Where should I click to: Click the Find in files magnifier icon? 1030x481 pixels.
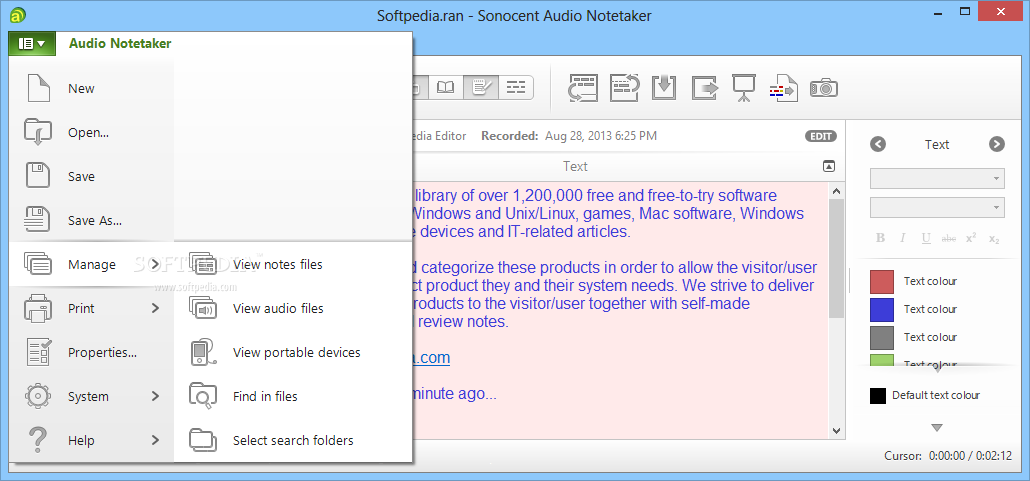tap(202, 396)
